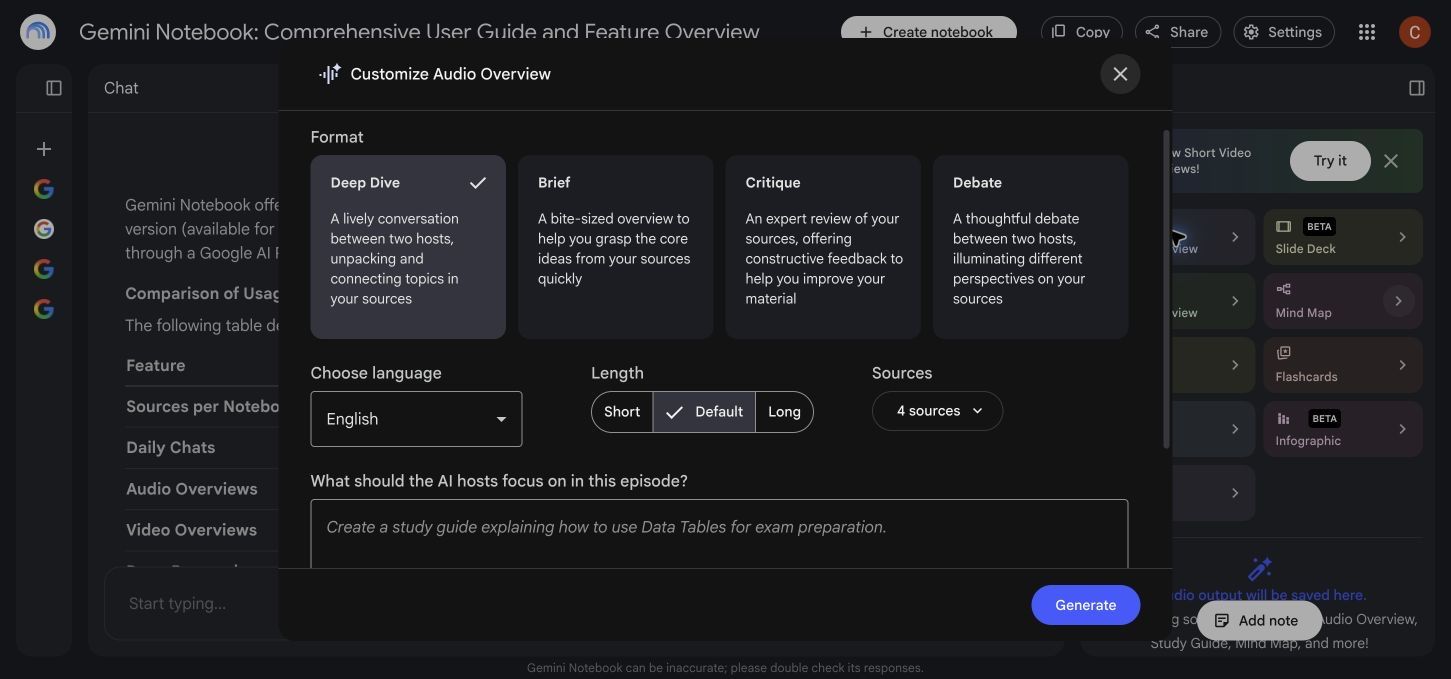The width and height of the screenshot is (1451, 679).
Task: Open the Google apps grid
Action: point(1367,32)
